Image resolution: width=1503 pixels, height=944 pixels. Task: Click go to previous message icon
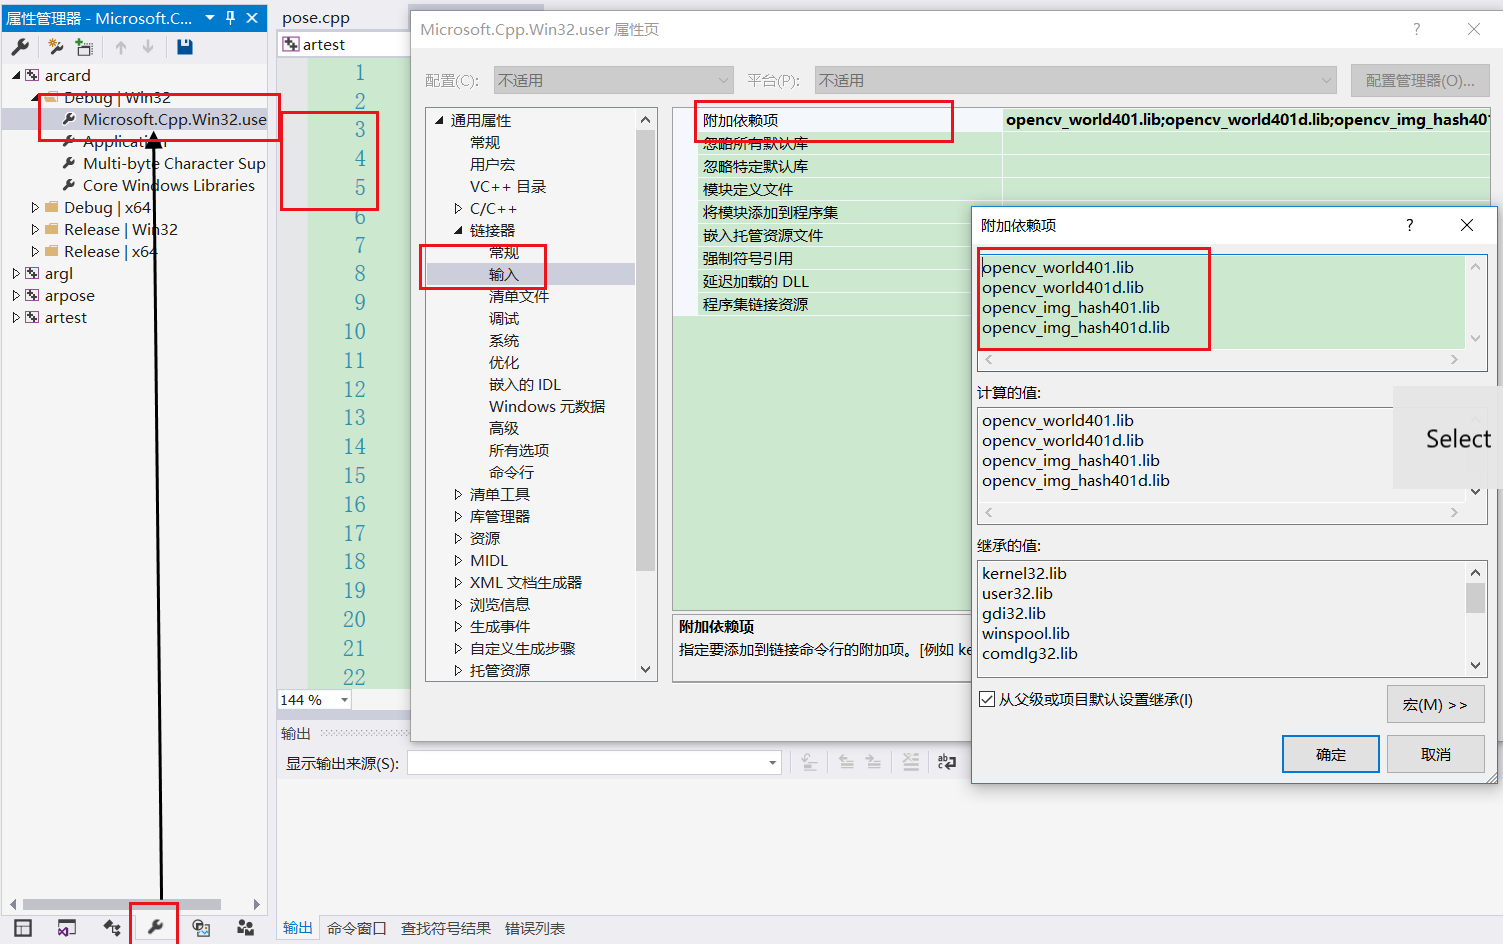[846, 762]
